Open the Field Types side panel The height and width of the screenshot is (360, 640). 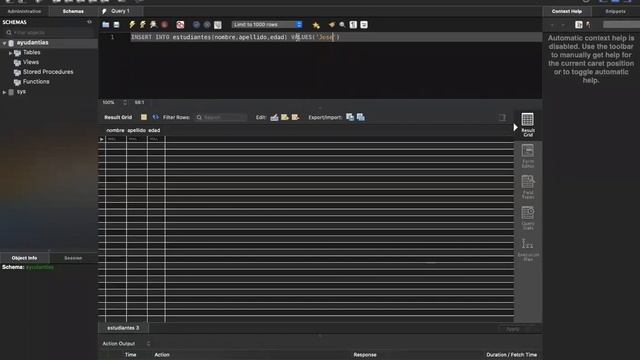(527, 187)
